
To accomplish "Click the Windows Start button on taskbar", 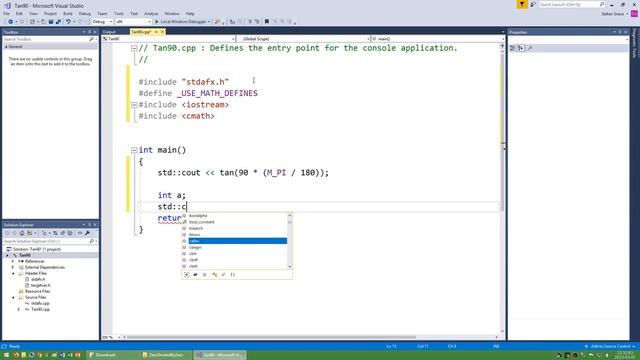I will click(x=6, y=355).
